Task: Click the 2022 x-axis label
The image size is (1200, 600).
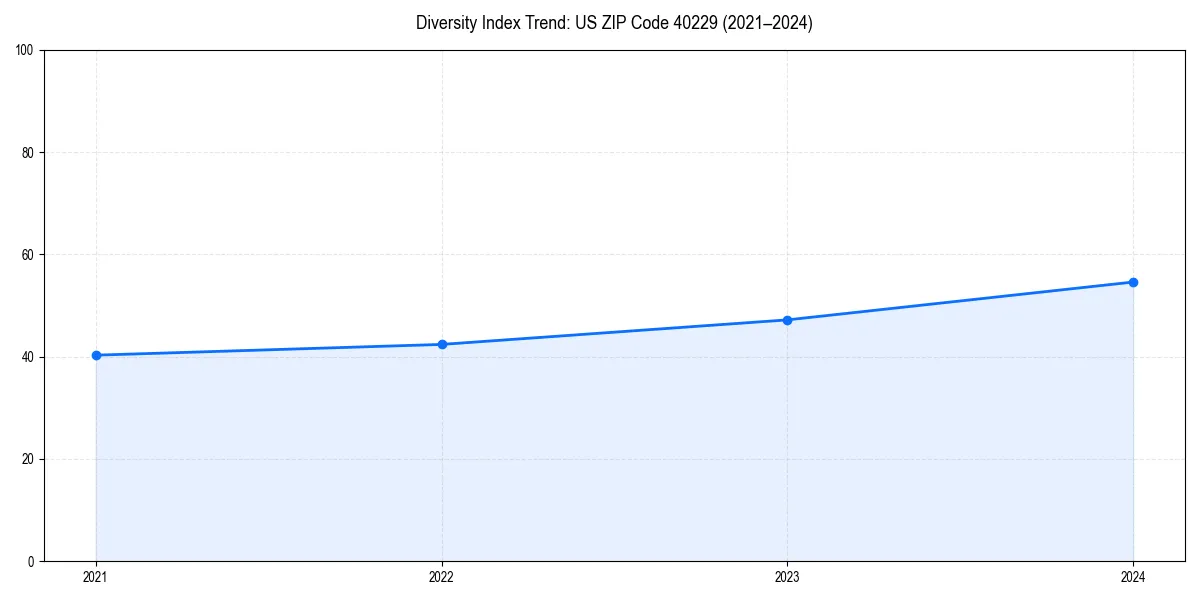Action: tap(442, 576)
